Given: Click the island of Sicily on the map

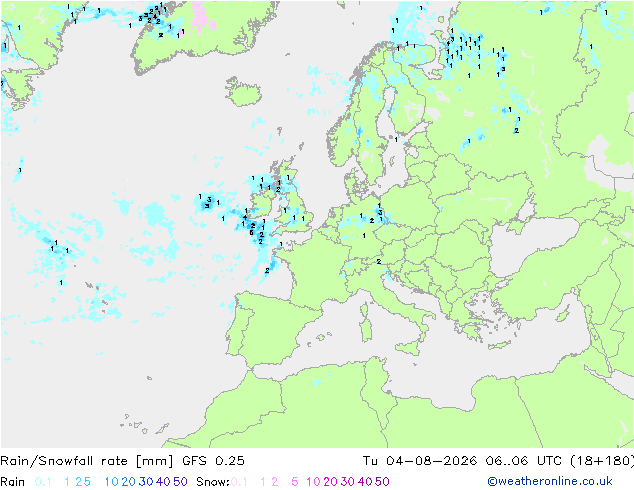Looking at the screenshot, I should [x=408, y=348].
